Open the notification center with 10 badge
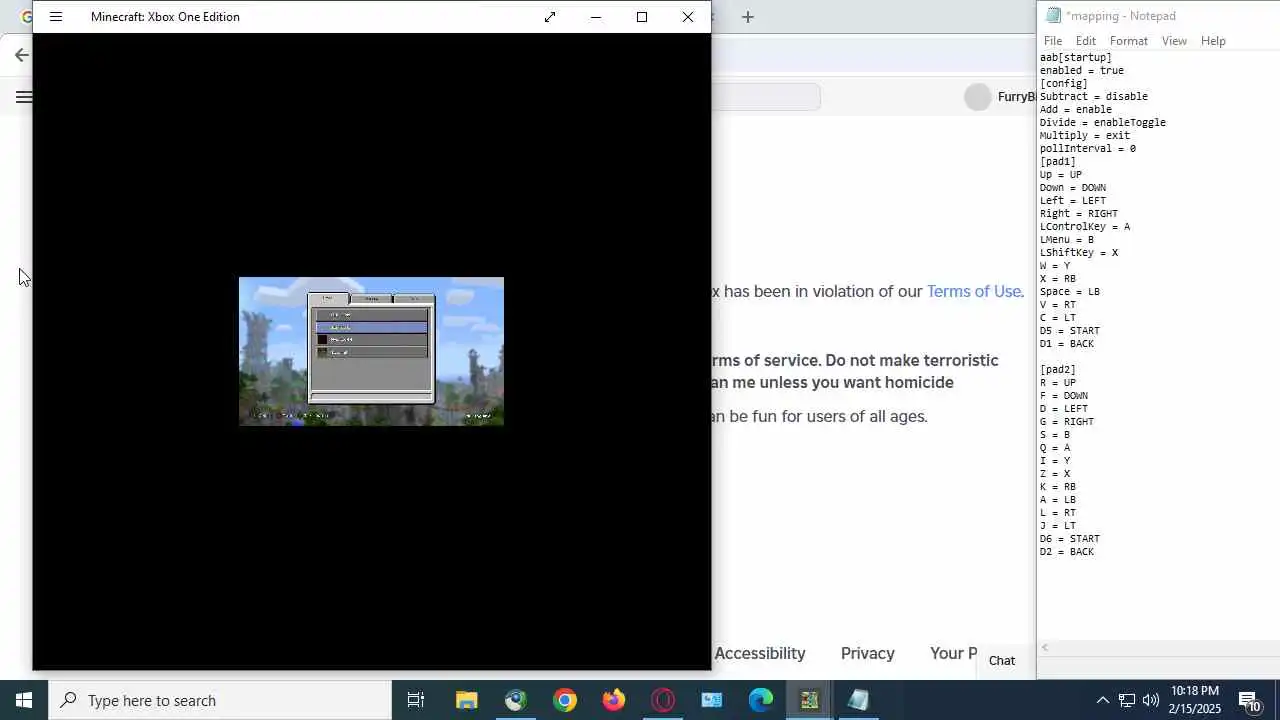Viewport: 1280px width, 720px height. point(1250,700)
